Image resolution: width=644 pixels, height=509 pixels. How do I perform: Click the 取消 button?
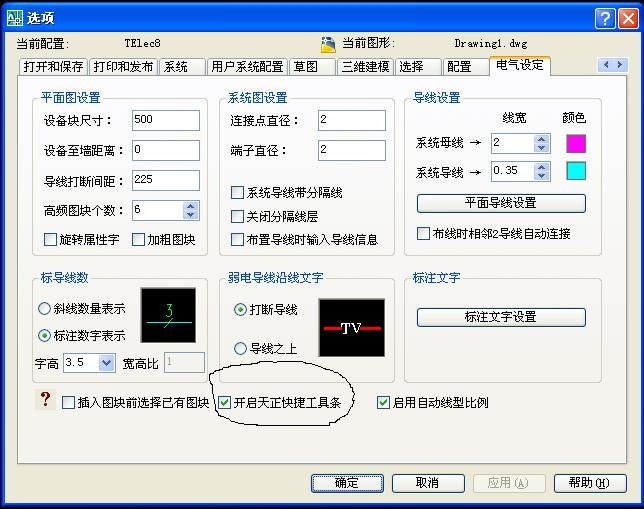tap(428, 483)
